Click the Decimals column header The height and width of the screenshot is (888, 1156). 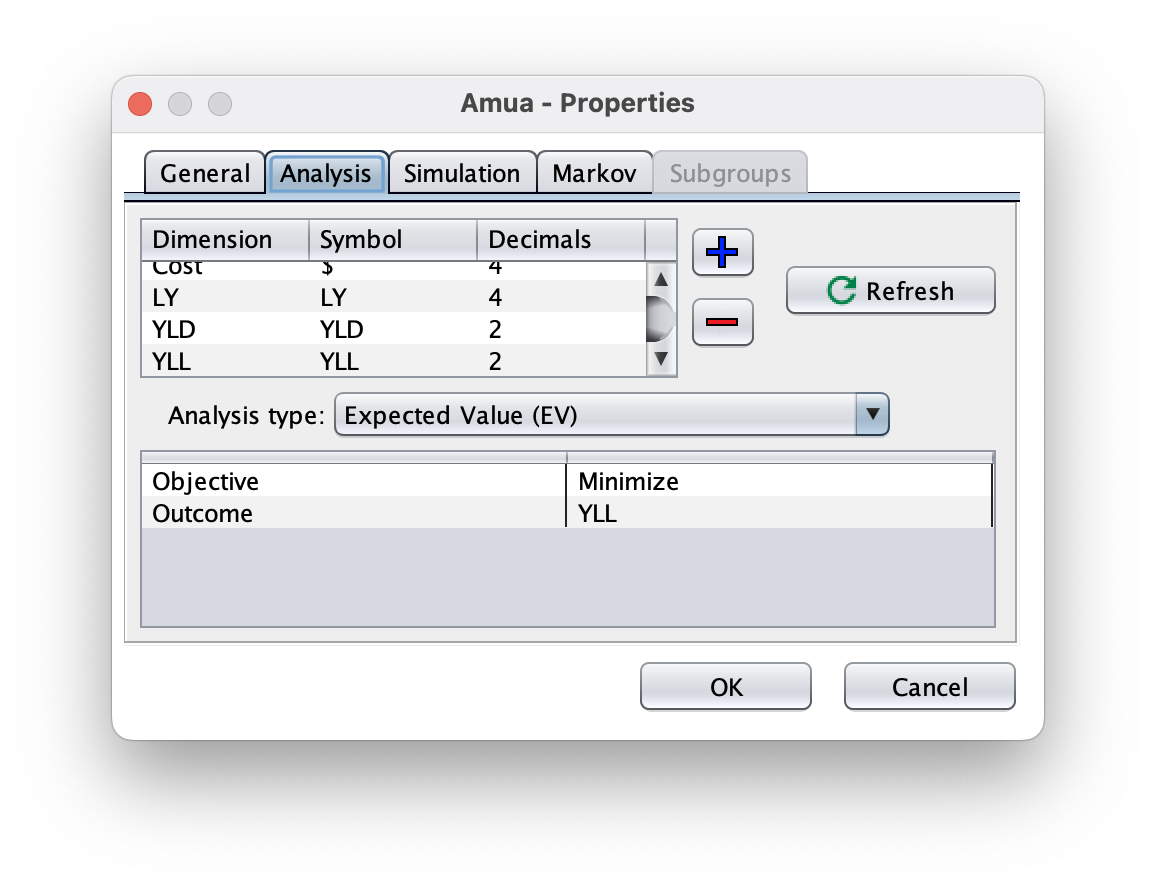(560, 240)
